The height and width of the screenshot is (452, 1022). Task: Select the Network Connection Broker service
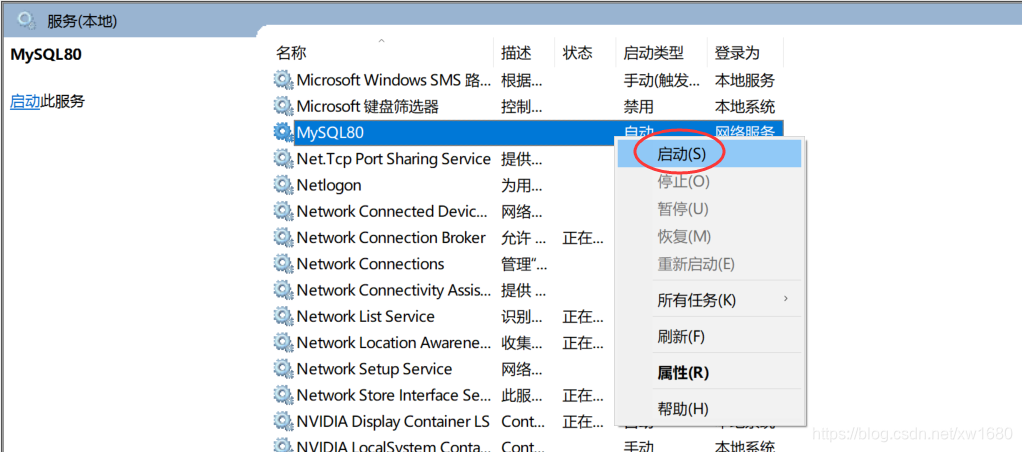pyautogui.click(x=391, y=237)
